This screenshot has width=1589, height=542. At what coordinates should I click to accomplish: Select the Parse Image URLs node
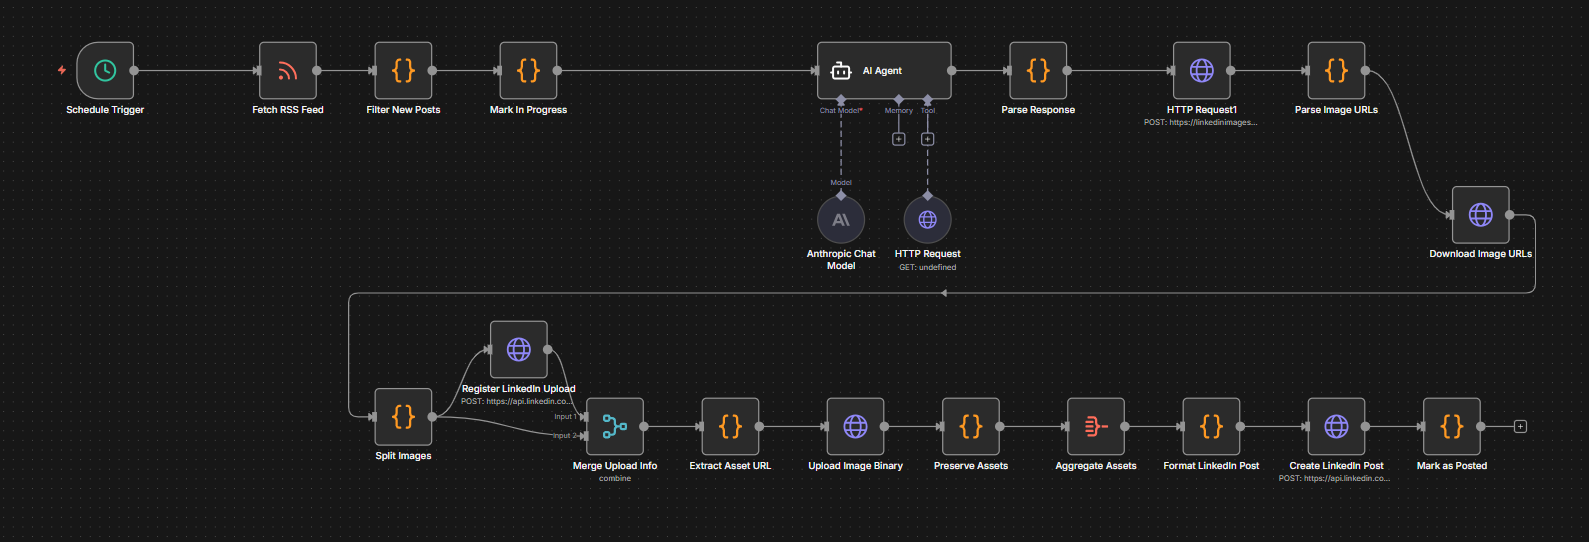coord(1336,71)
